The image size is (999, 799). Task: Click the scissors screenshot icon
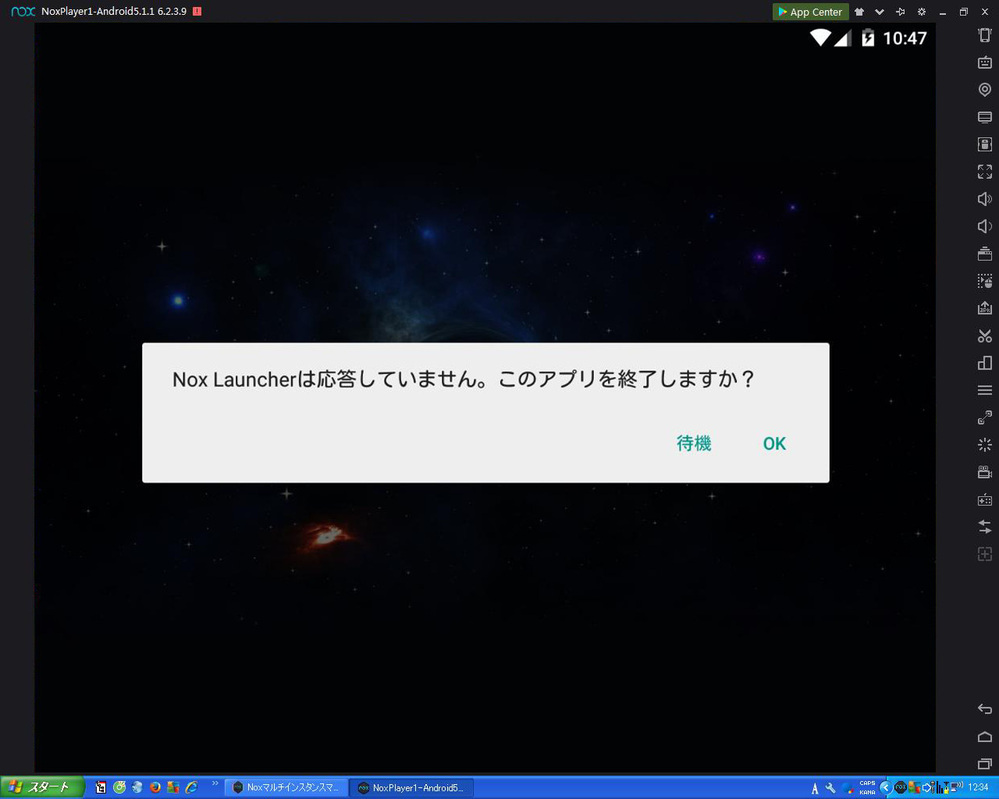[x=984, y=336]
